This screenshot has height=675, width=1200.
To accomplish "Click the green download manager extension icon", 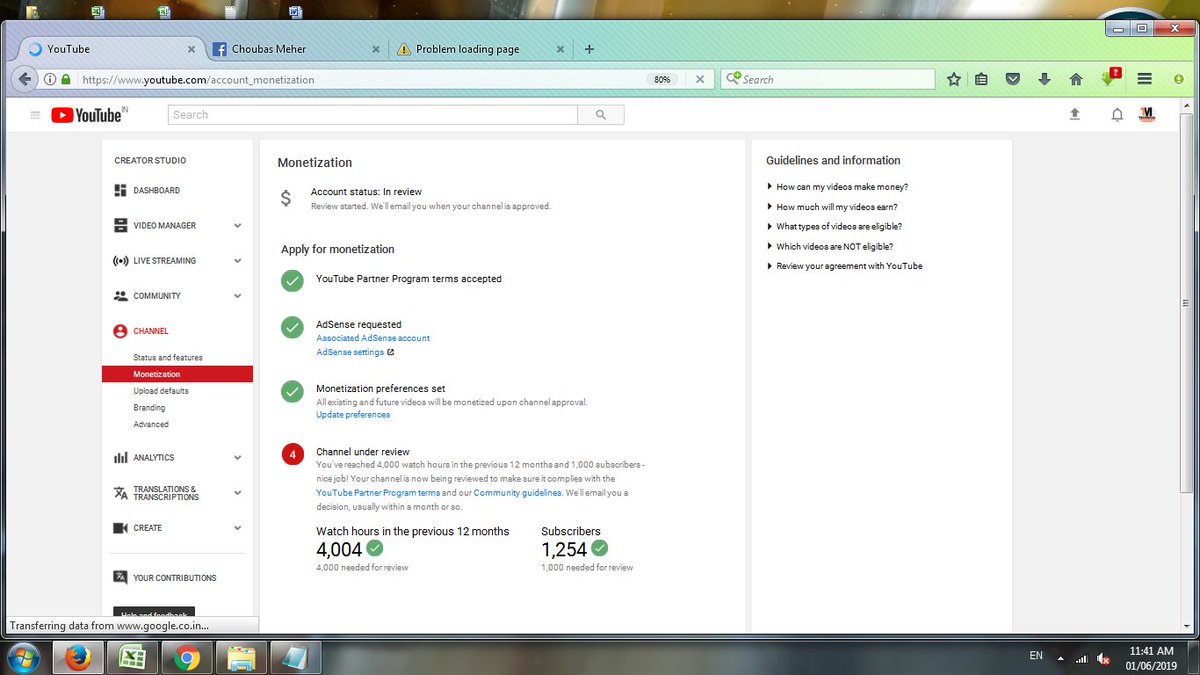I will 1110,78.
